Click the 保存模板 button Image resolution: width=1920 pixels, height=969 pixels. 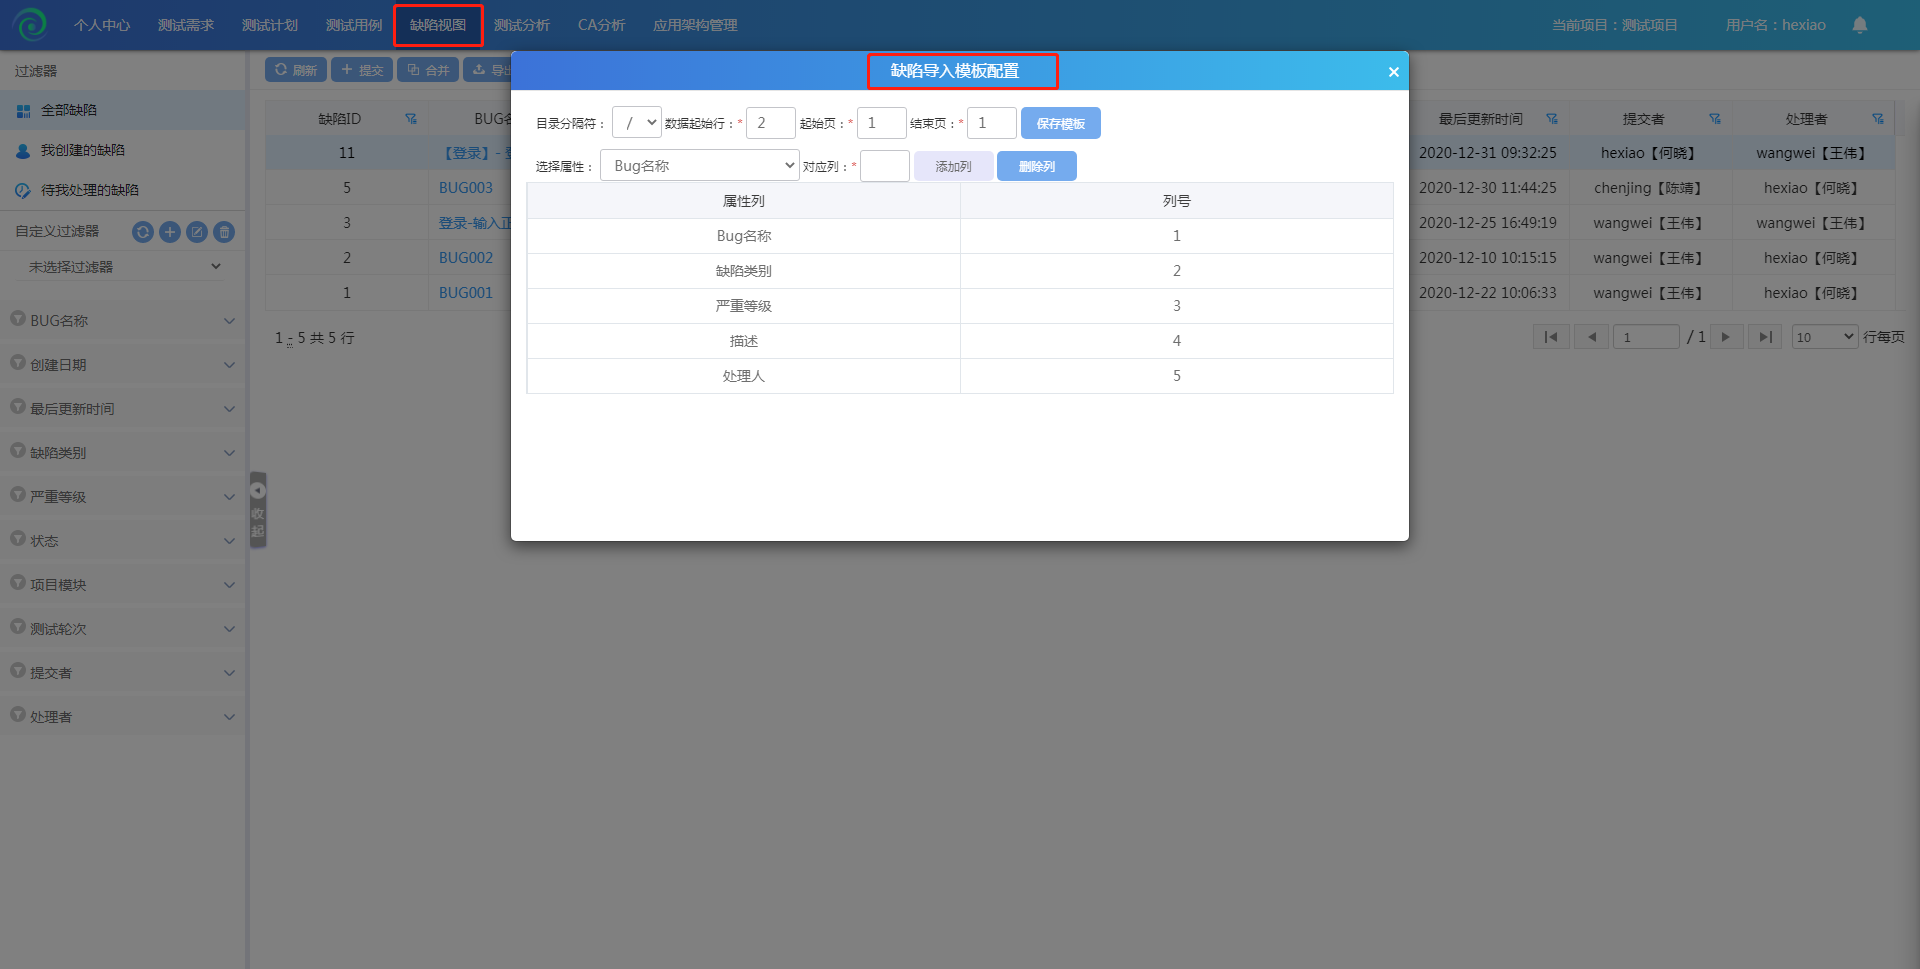click(x=1060, y=124)
